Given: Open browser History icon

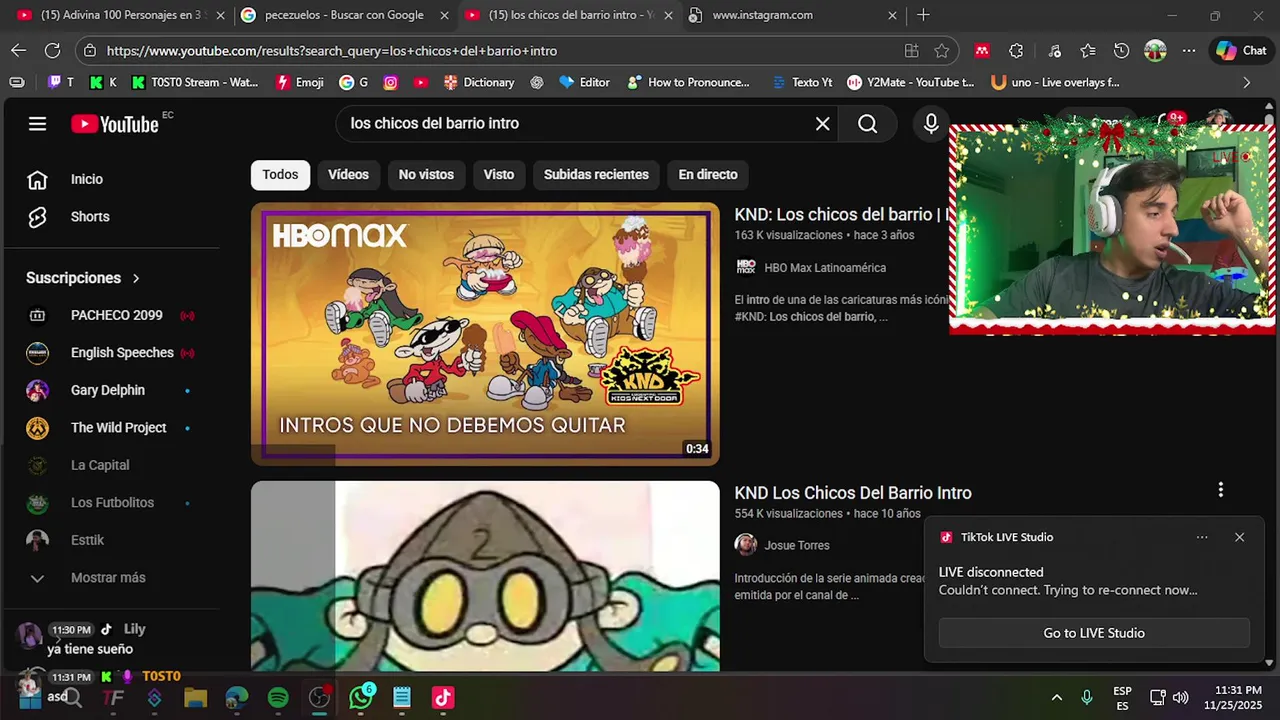Looking at the screenshot, I should pyautogui.click(x=1121, y=51).
